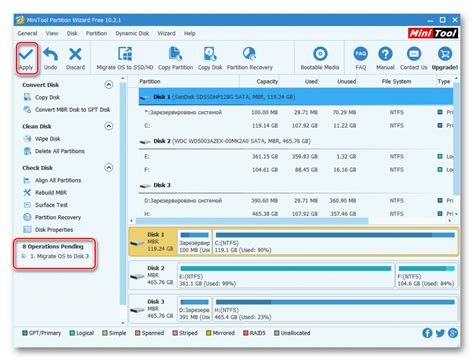Launch Migrate OS to SSD/HD wizard

click(x=125, y=58)
